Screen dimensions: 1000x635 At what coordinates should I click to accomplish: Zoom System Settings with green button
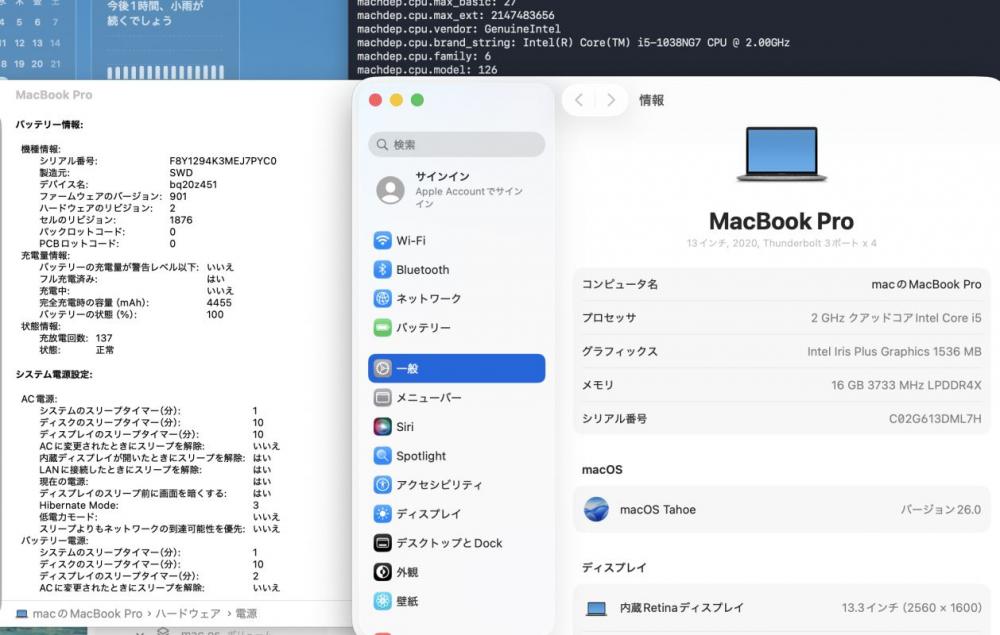(x=417, y=100)
